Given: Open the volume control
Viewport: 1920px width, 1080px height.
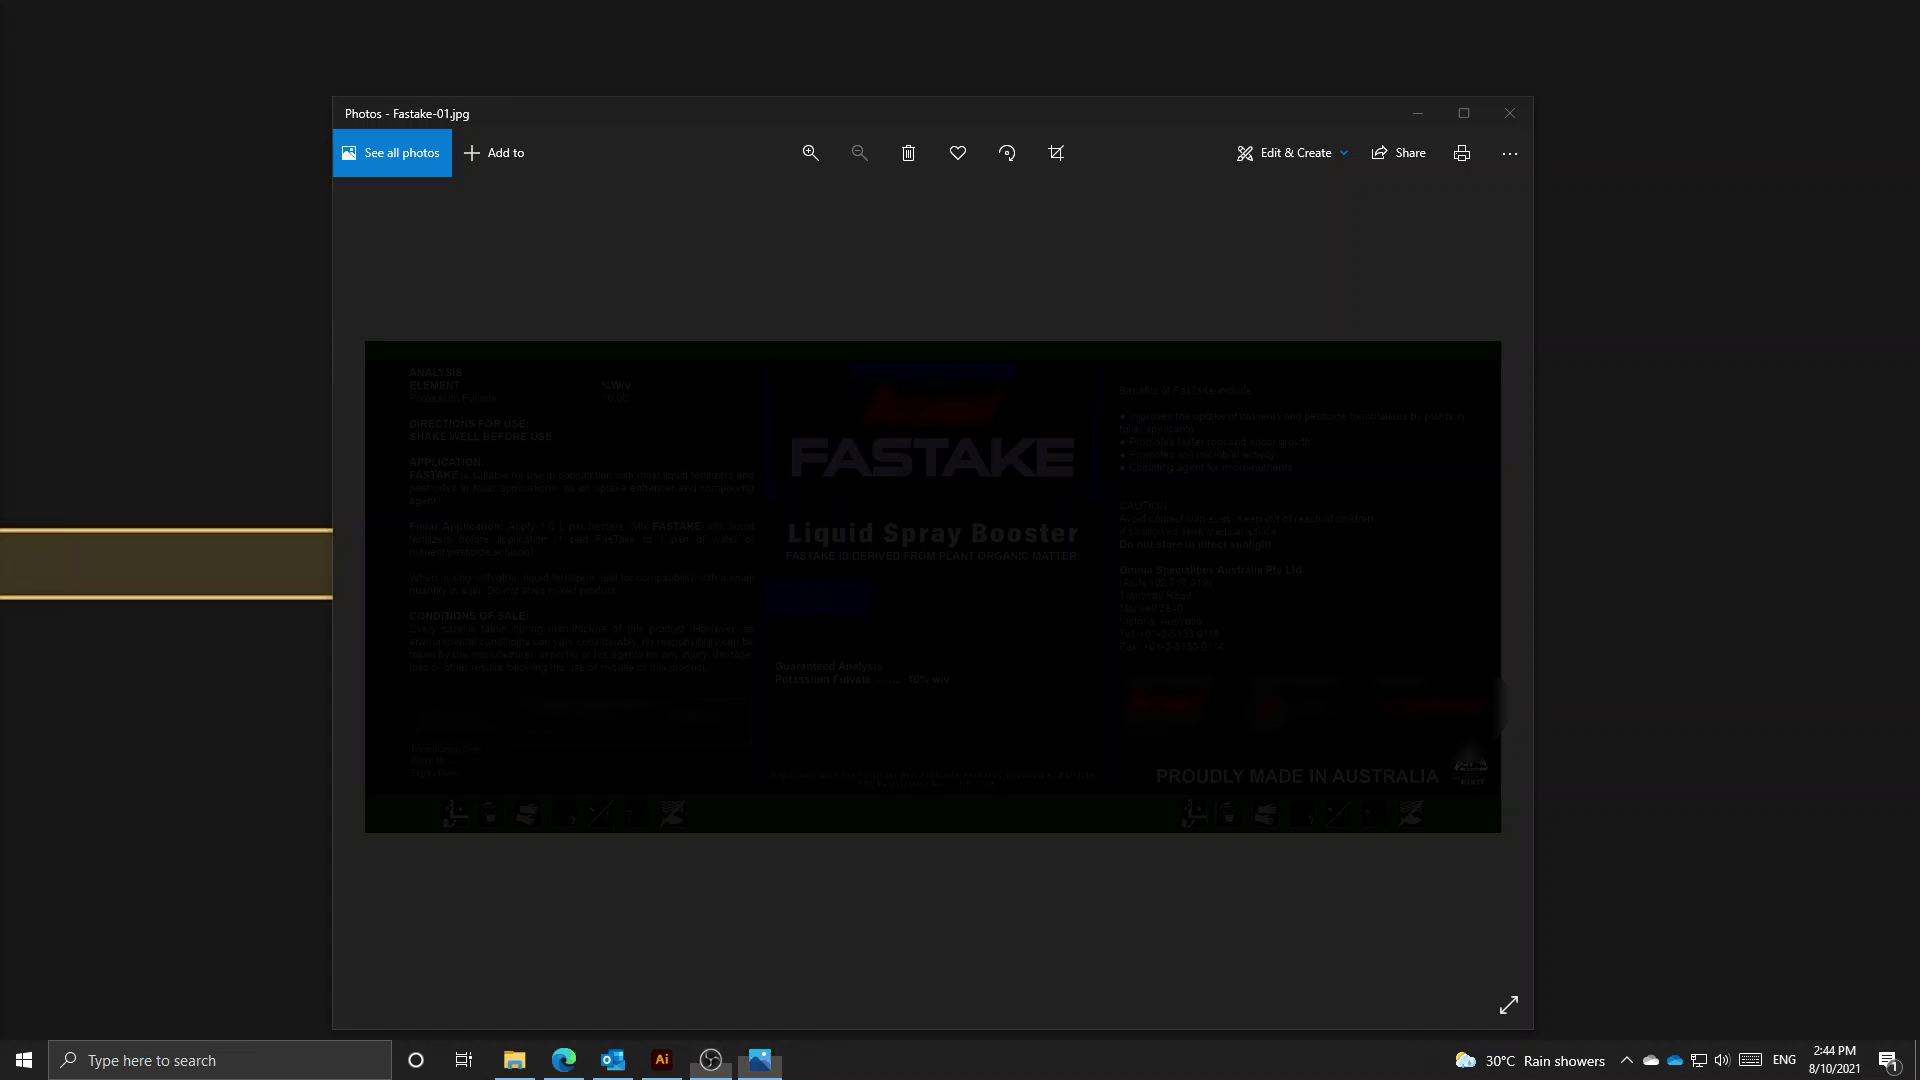Looking at the screenshot, I should (1721, 1060).
